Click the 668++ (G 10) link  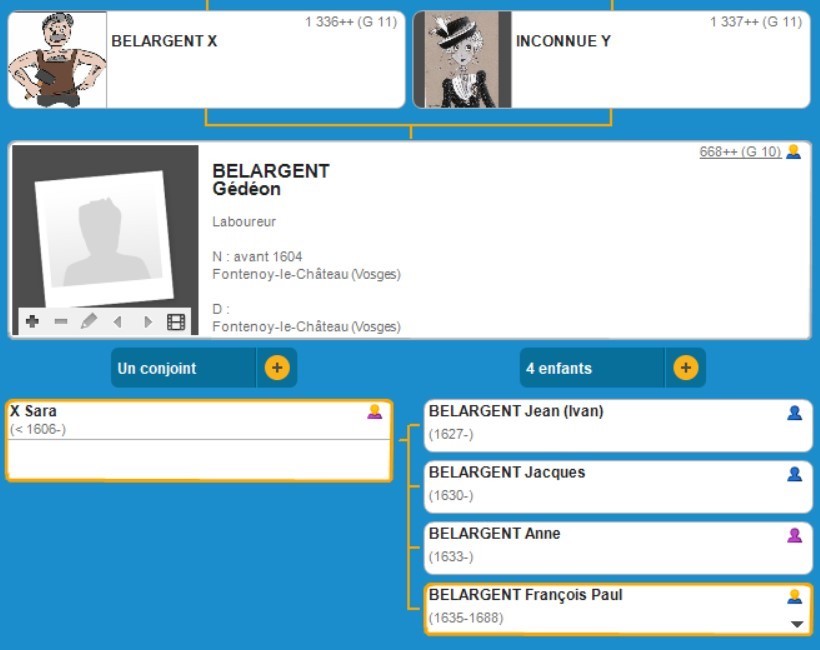click(740, 152)
